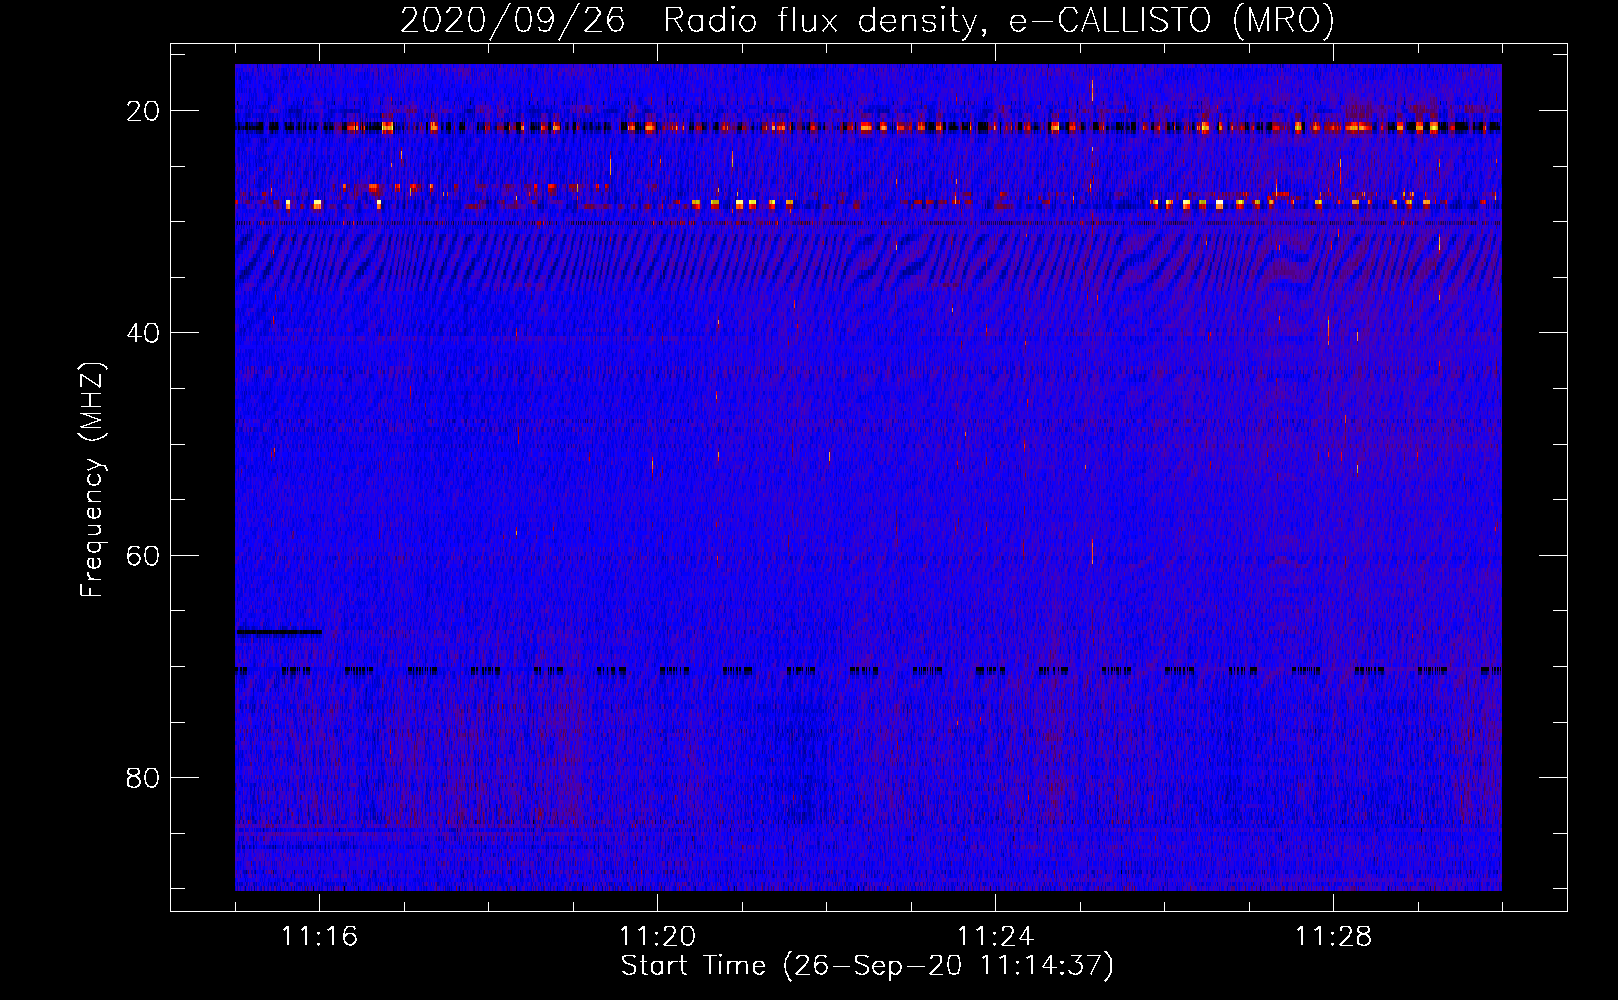Click the 11:20 time tick label
Viewport: 1618px width, 1000px height.
coord(657,937)
